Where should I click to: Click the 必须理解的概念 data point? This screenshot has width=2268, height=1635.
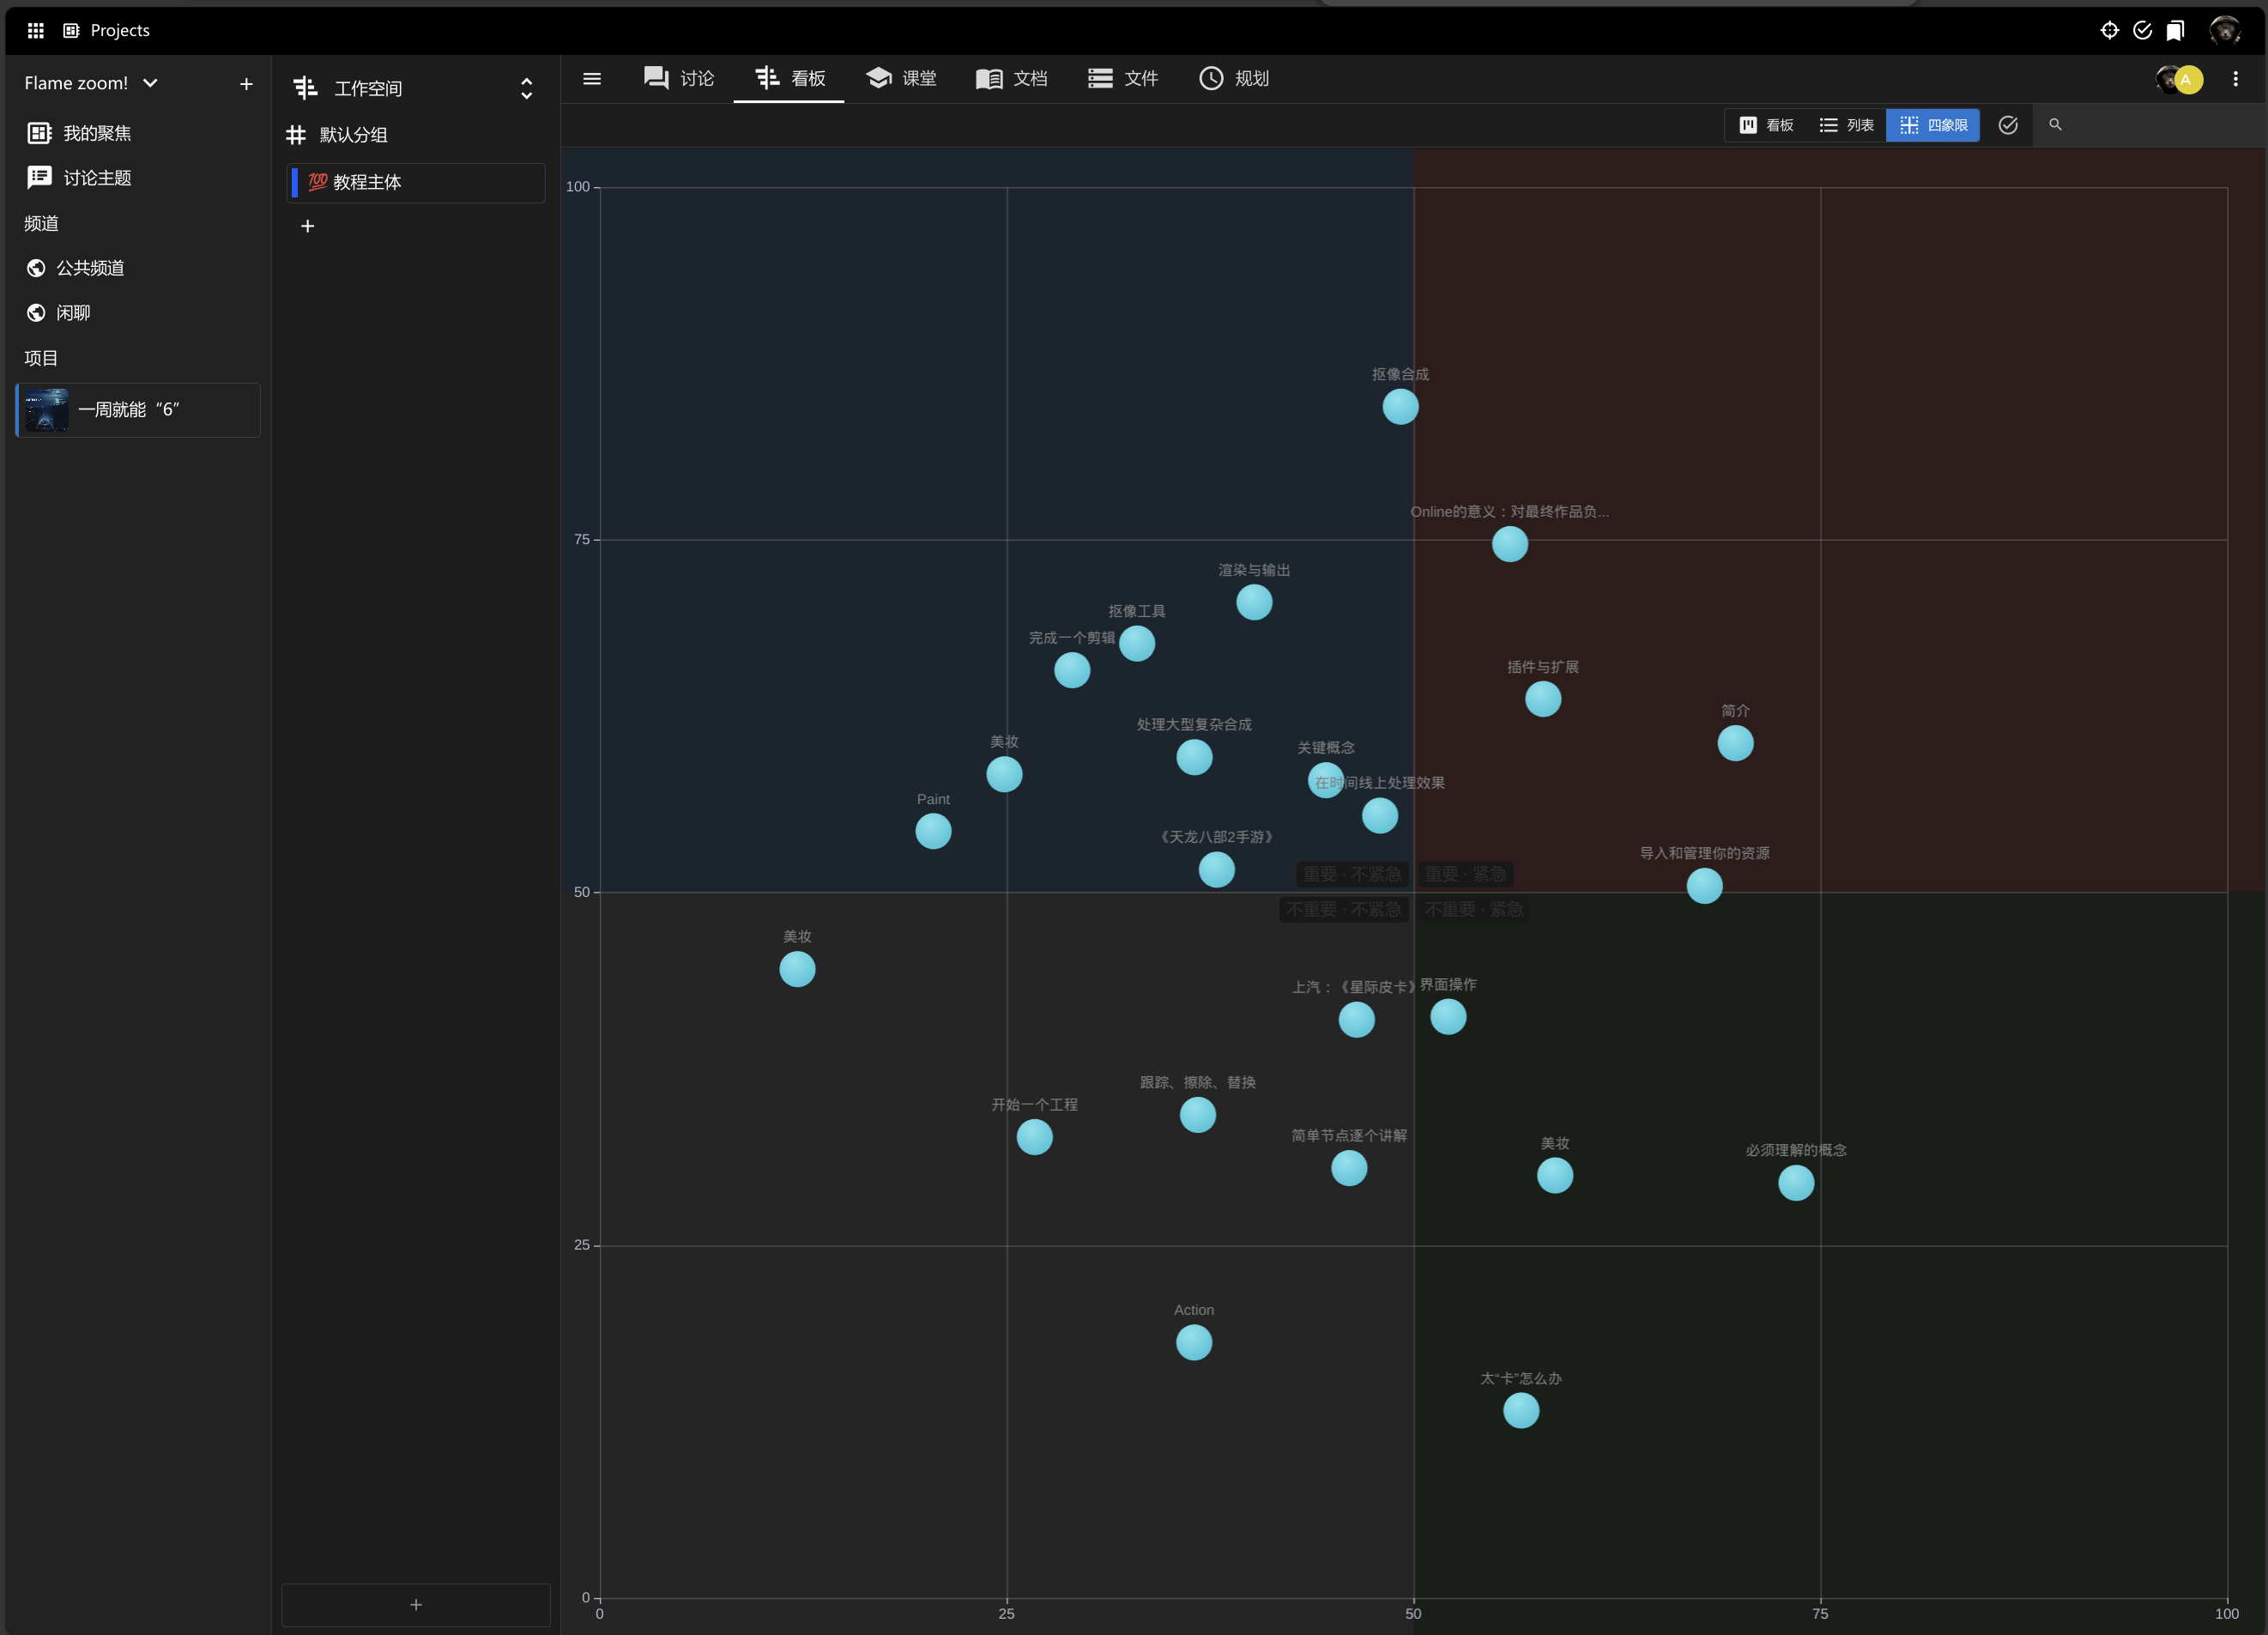coord(1795,1182)
